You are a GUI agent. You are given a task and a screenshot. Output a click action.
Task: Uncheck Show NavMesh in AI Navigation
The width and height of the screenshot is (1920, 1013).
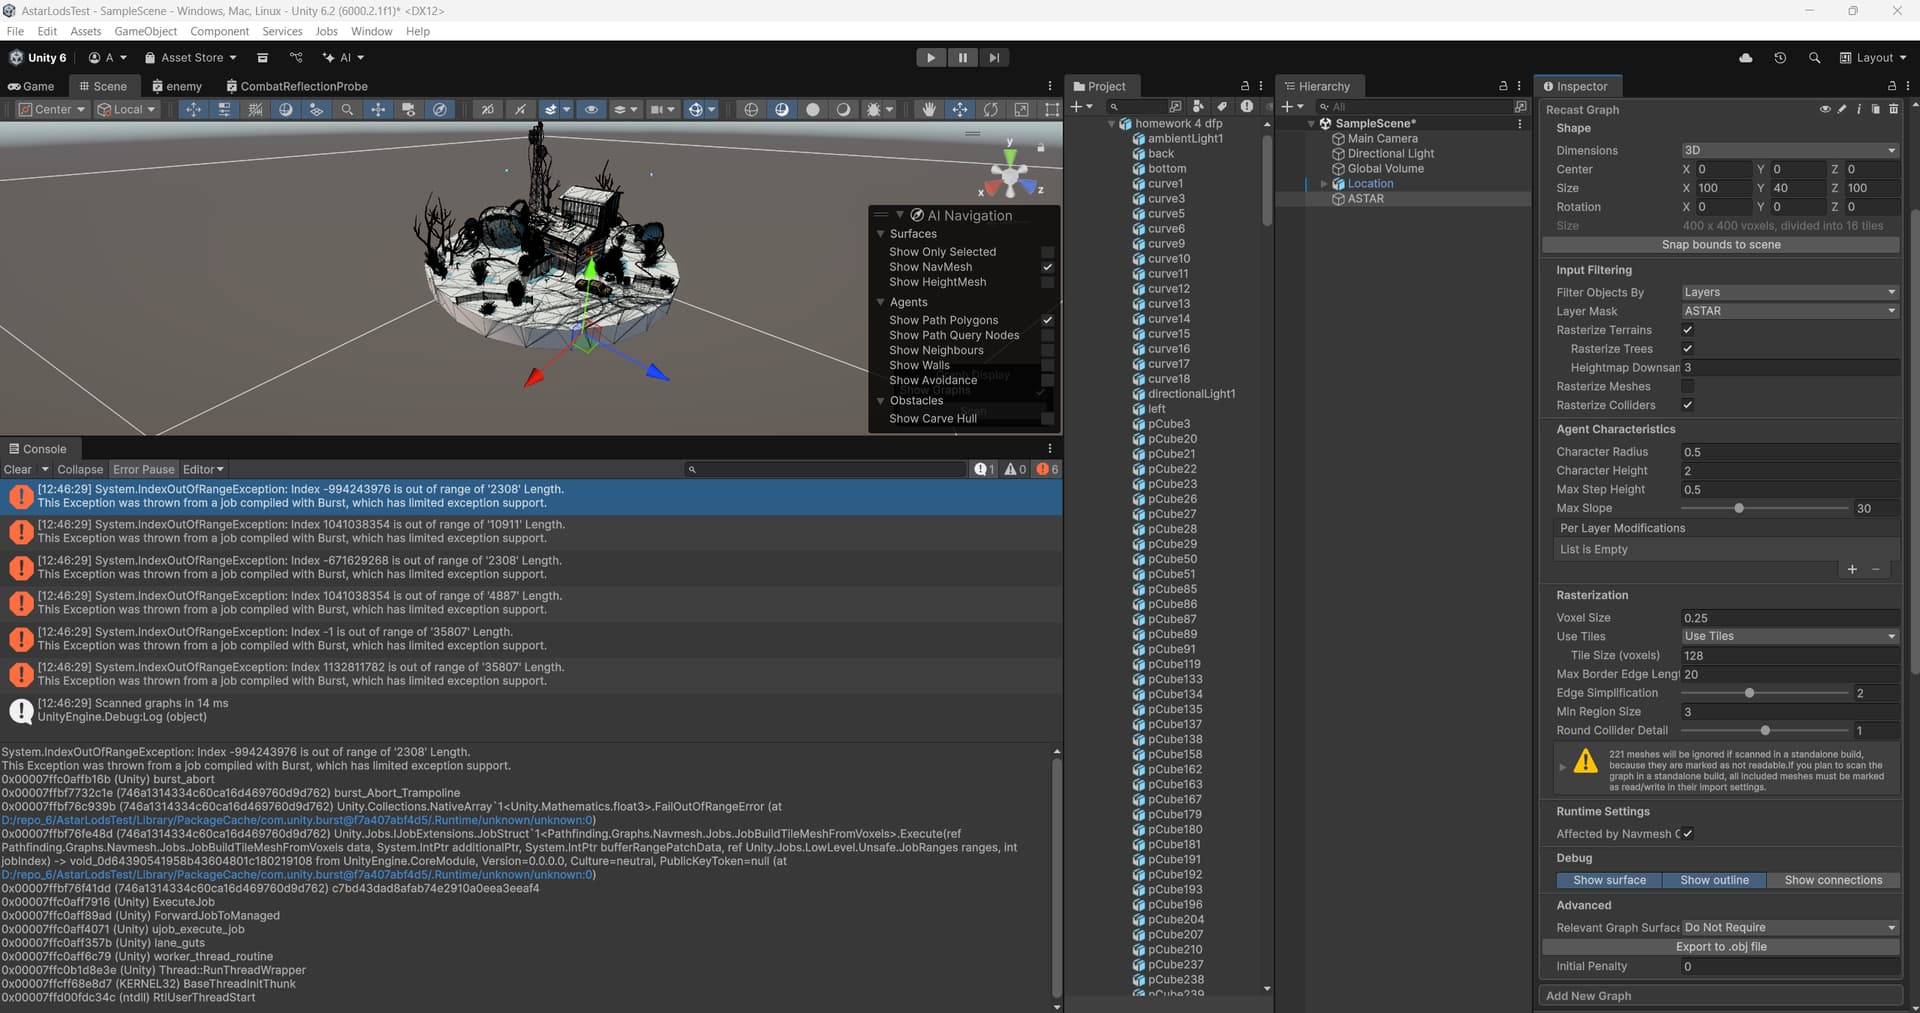[x=1047, y=267]
